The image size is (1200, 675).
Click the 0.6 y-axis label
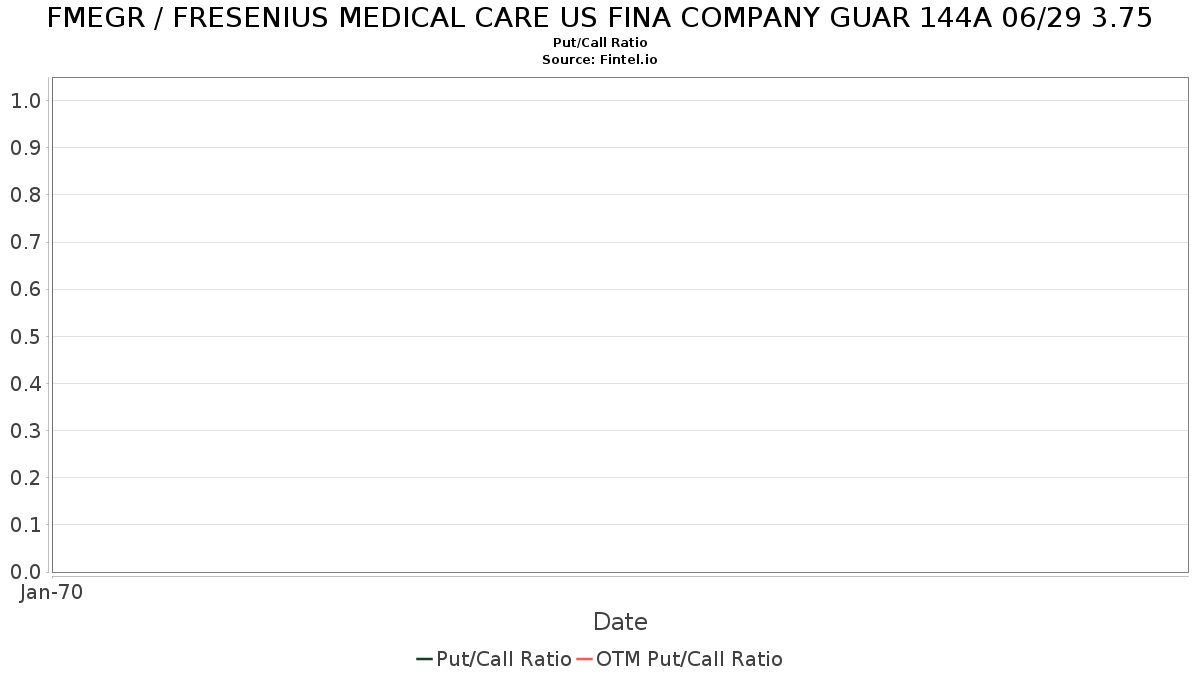[x=25, y=289]
